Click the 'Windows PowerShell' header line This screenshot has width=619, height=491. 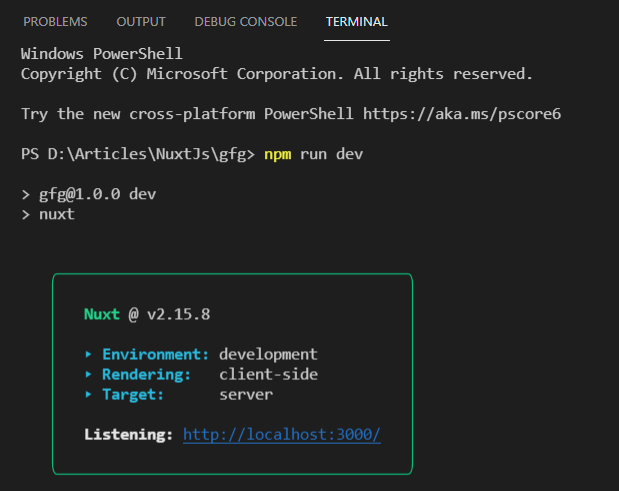102,54
